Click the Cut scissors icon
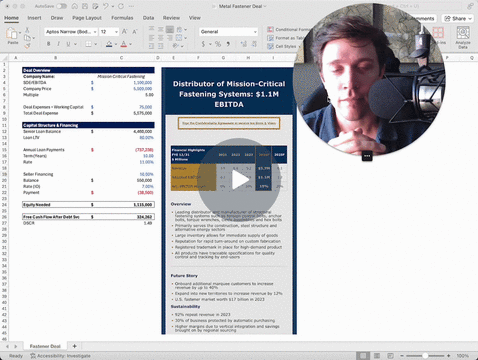The height and width of the screenshot is (360, 478). pyautogui.click(x=27, y=30)
